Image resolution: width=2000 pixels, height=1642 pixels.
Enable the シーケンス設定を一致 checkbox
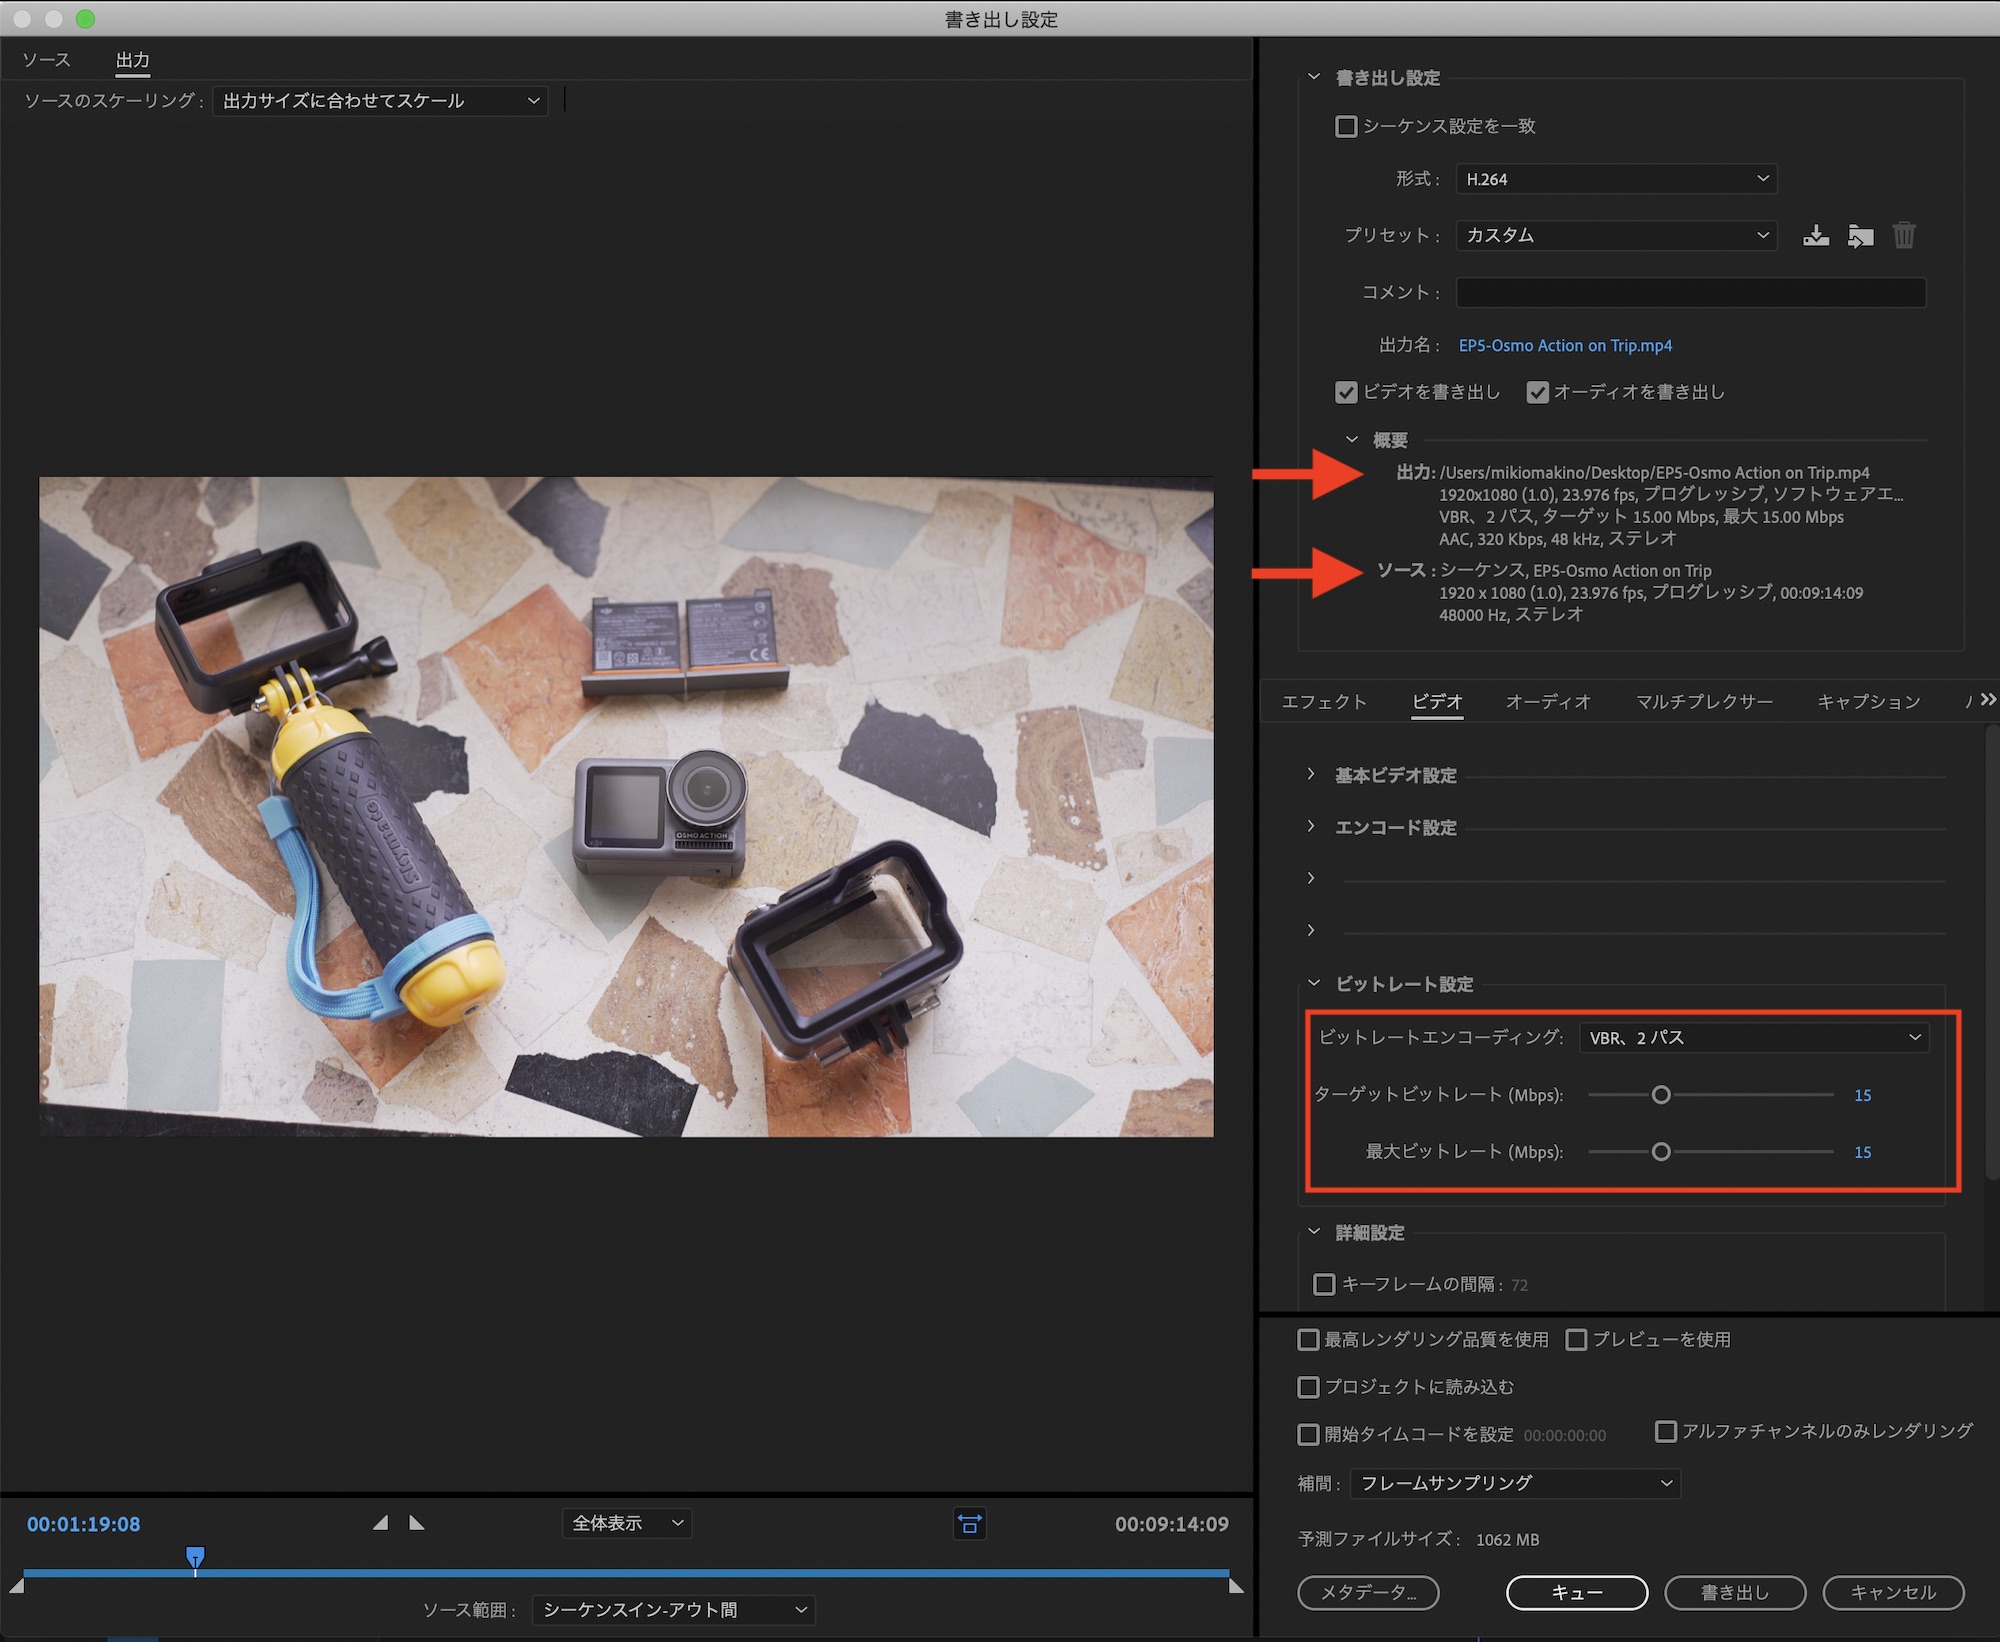[x=1346, y=126]
